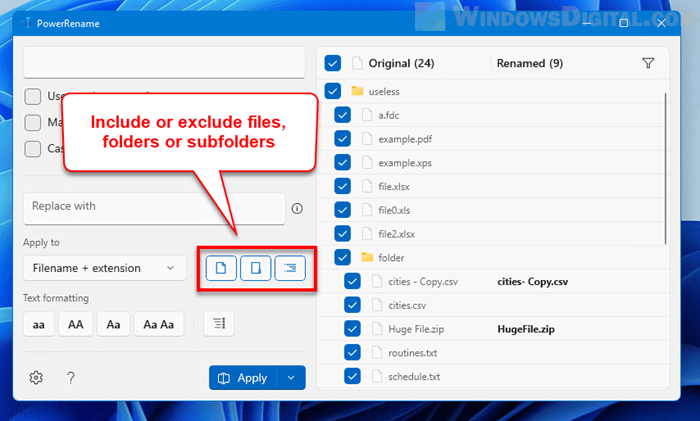Screen dimensions: 700x421
Task: Toggle the Include subfolders button
Action: (x=290, y=268)
